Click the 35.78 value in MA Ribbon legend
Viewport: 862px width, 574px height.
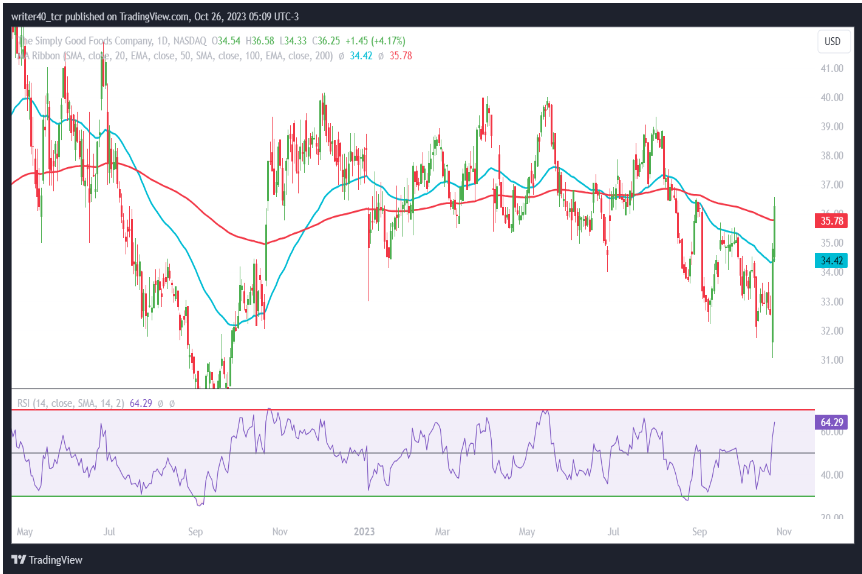click(401, 56)
